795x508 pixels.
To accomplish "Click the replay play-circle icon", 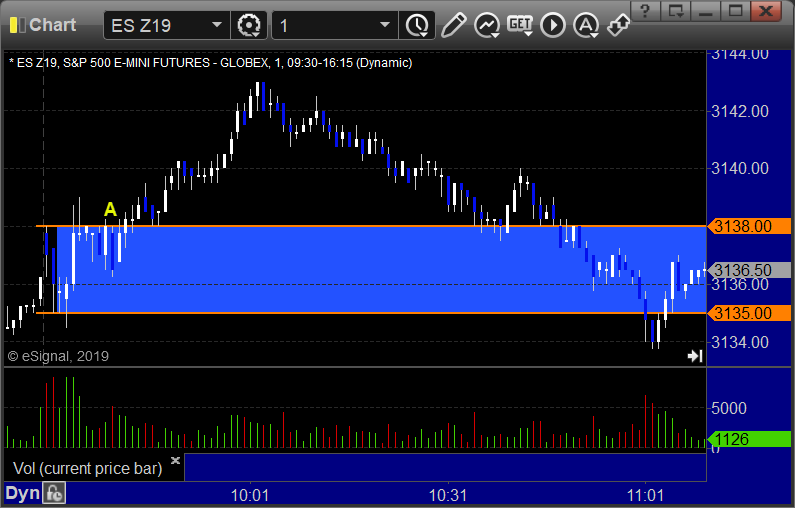I will coord(553,25).
